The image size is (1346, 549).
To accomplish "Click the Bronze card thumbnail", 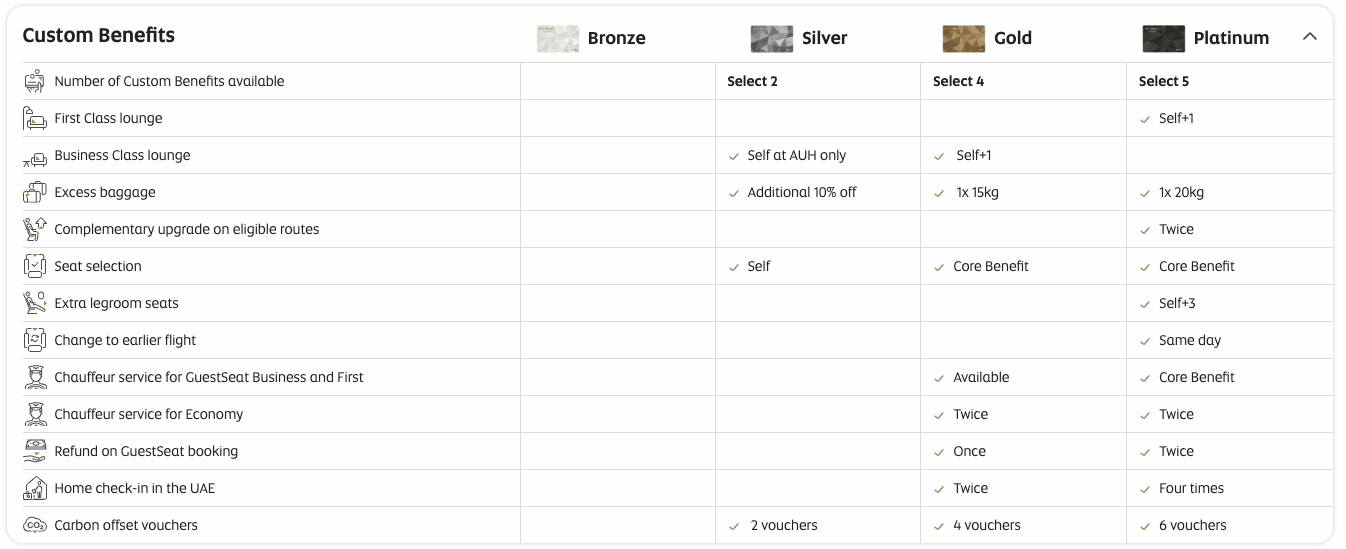I will click(x=557, y=38).
